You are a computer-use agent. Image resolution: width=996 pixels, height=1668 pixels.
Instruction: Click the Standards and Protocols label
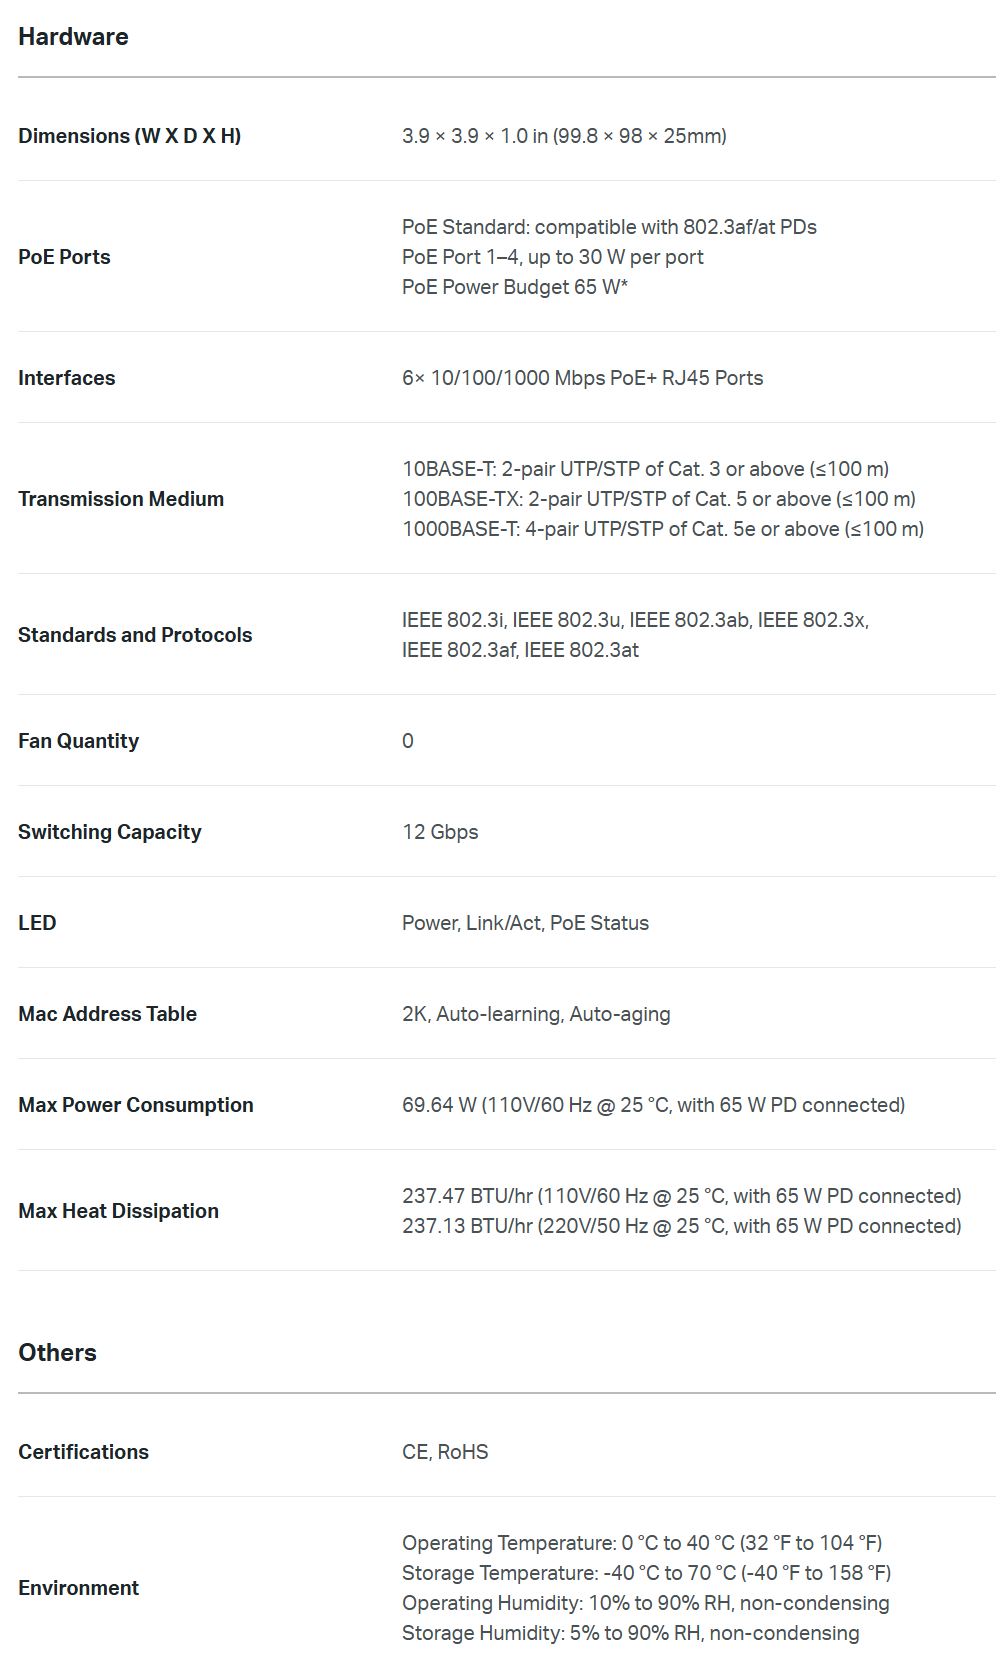click(135, 635)
